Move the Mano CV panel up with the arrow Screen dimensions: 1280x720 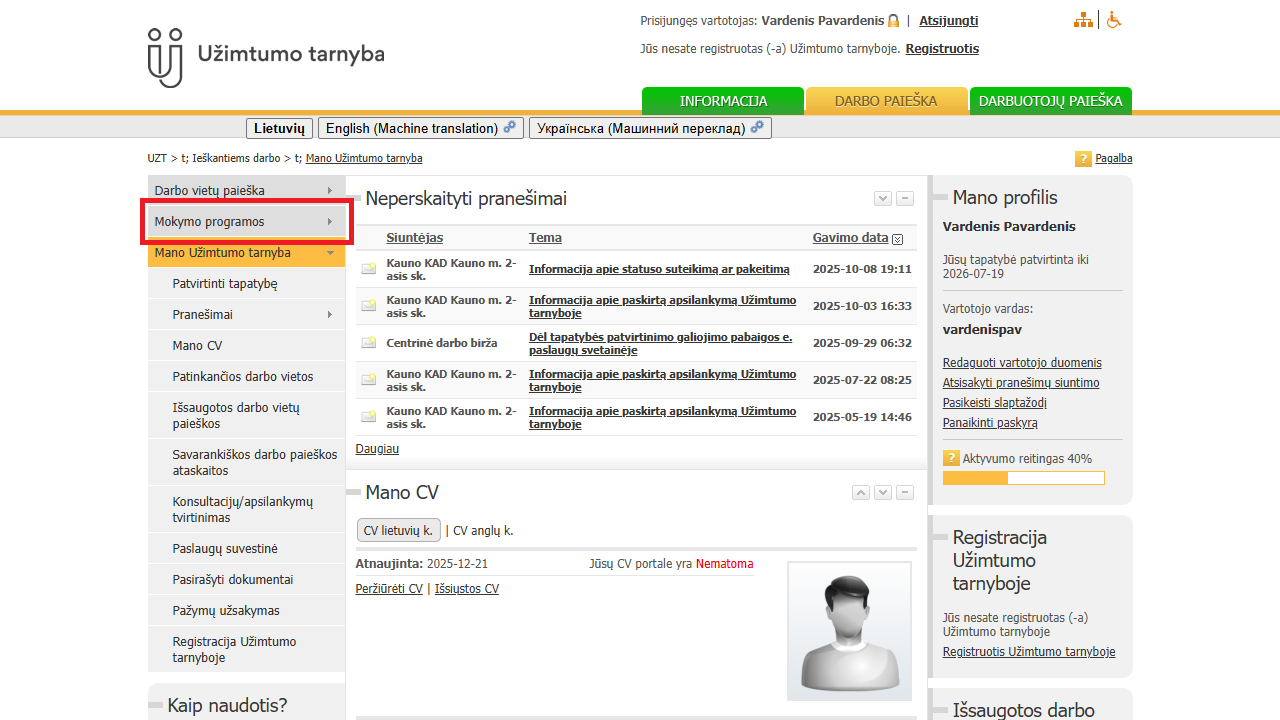pos(861,492)
